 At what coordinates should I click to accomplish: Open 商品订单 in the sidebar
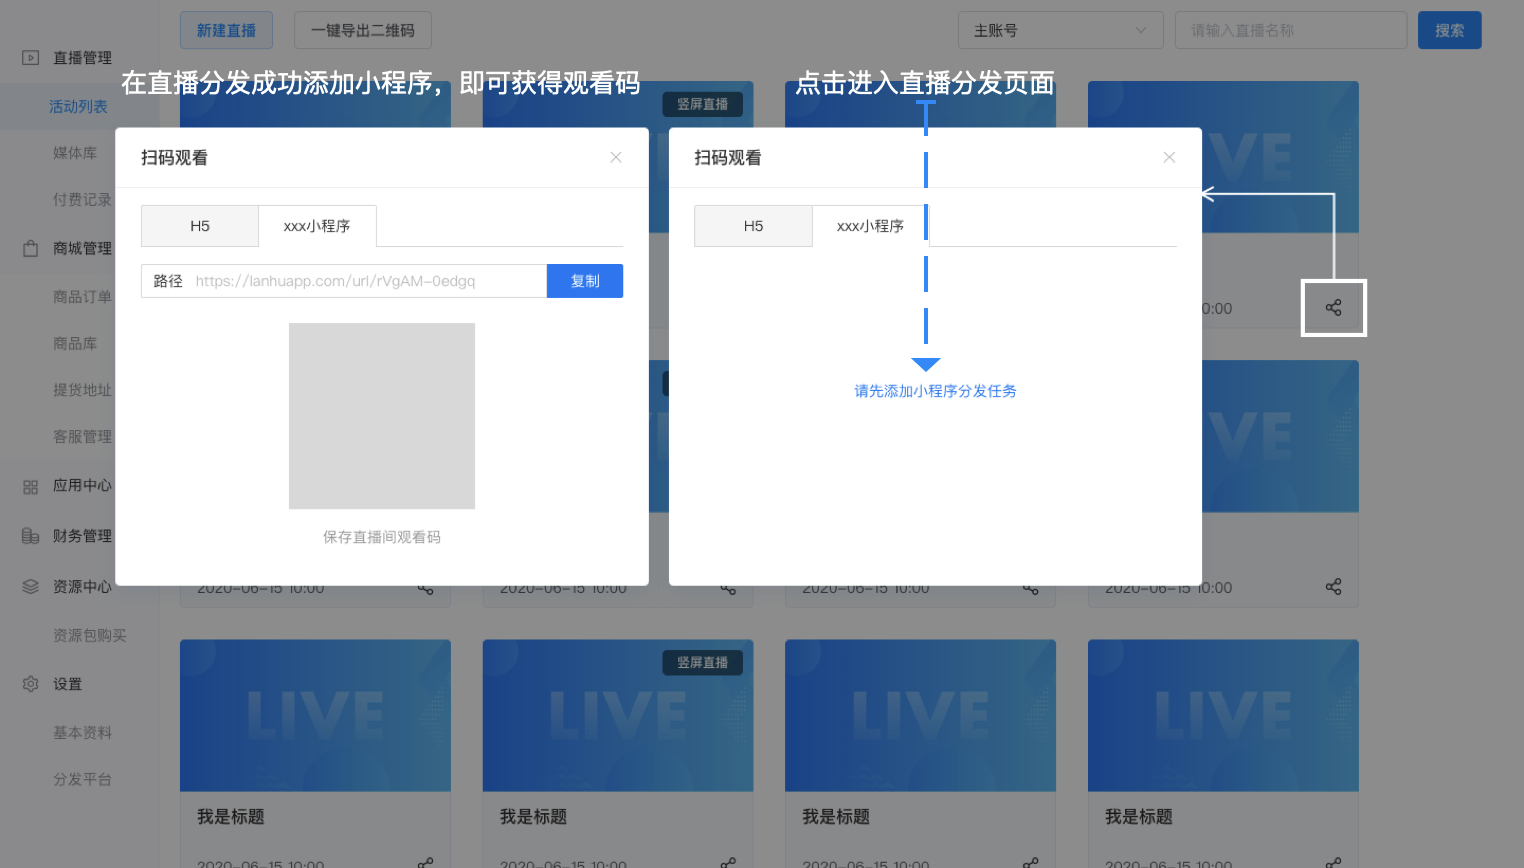82,297
